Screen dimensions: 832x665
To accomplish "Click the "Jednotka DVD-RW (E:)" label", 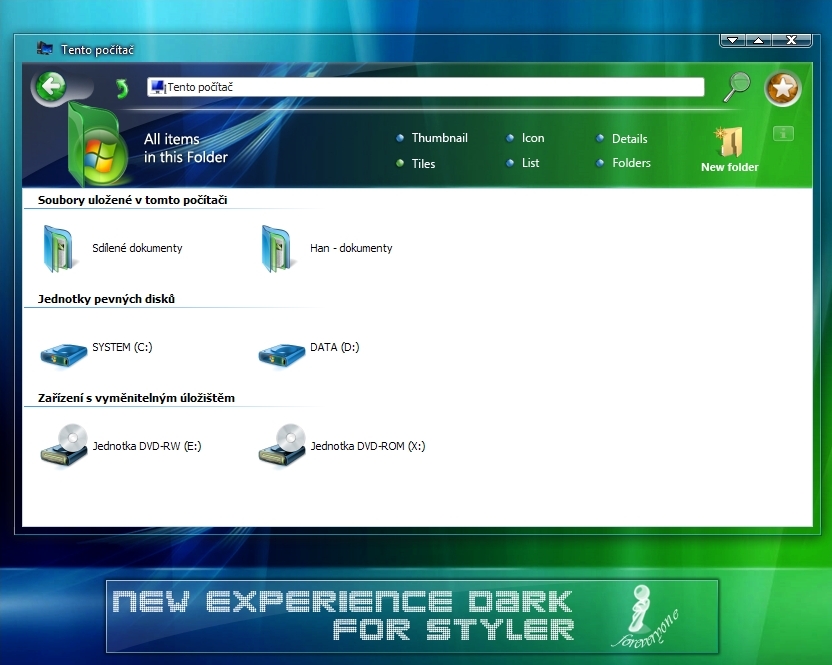I will click(x=147, y=446).
